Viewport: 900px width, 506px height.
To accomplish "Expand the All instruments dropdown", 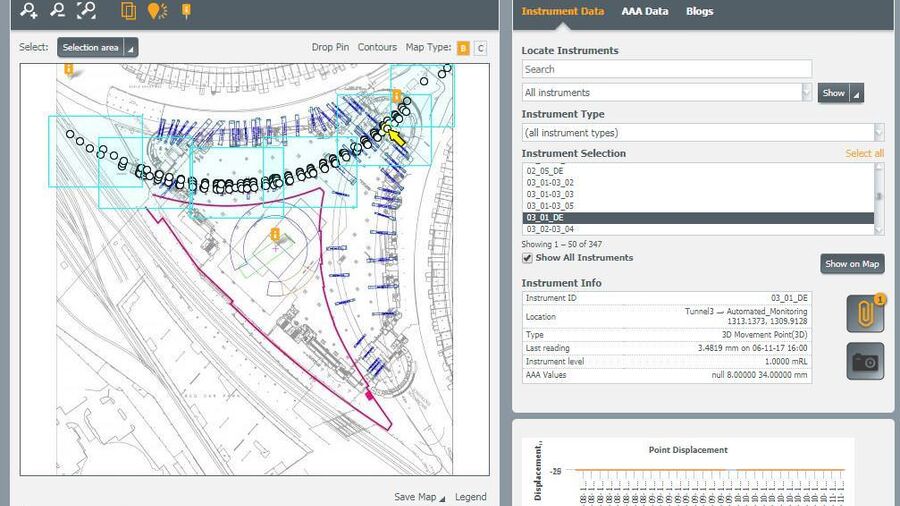I will (x=667, y=93).
